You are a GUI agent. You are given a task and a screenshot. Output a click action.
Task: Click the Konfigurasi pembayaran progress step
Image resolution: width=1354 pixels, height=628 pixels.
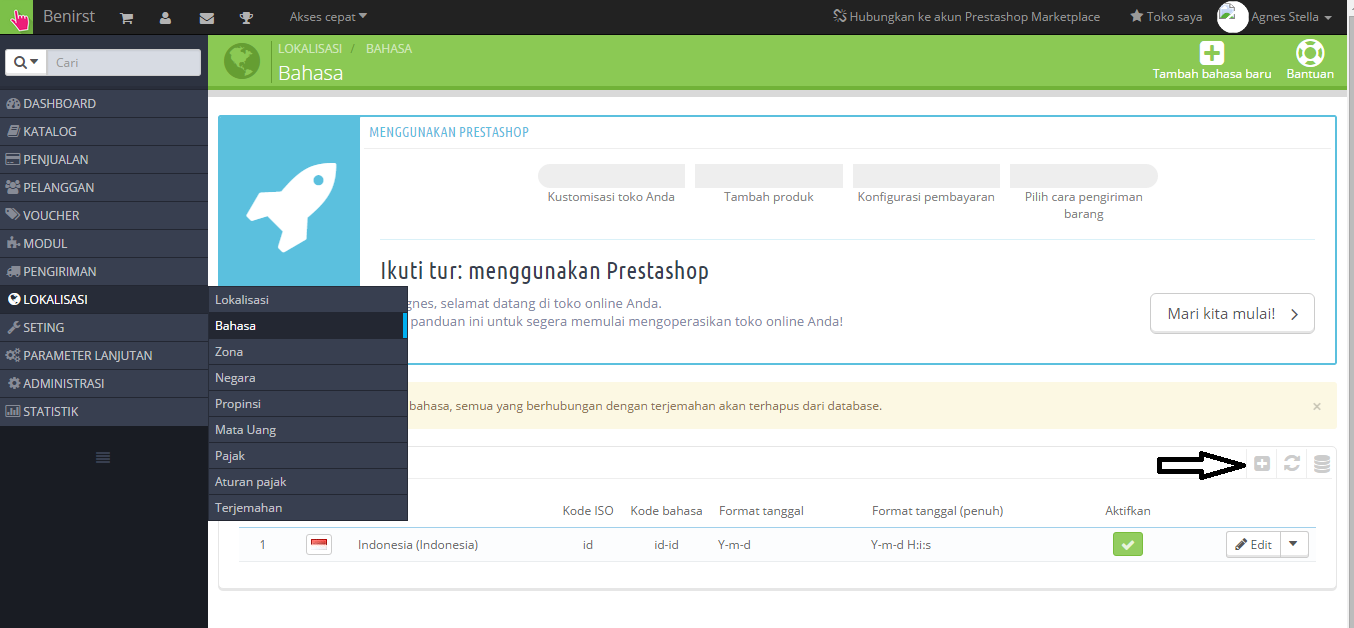click(x=926, y=185)
